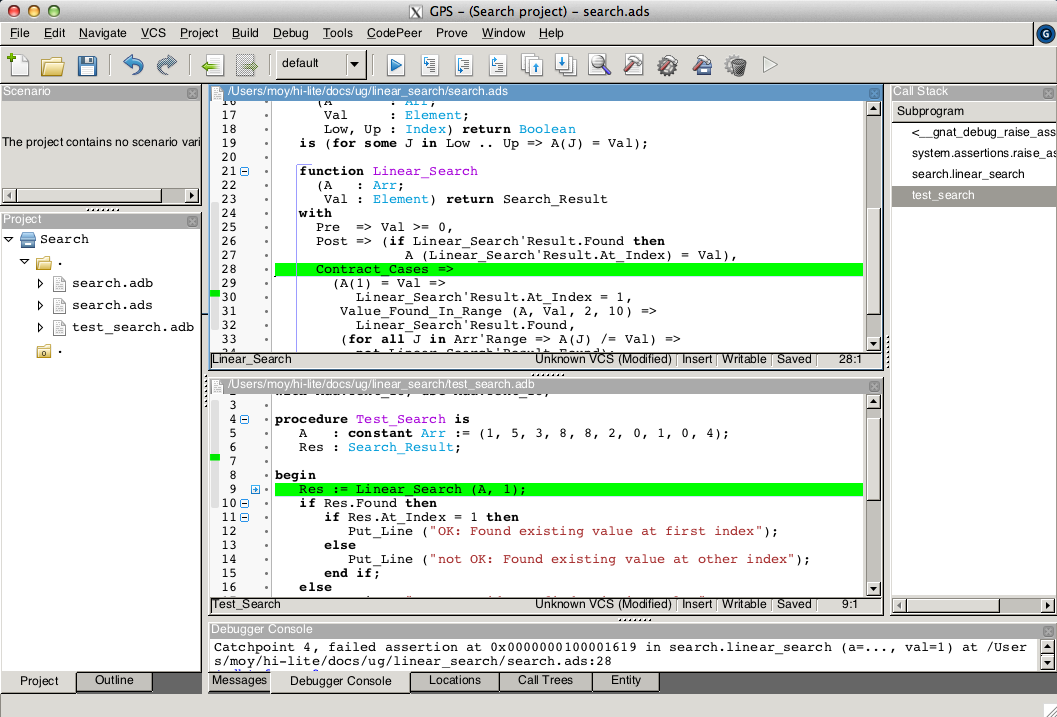Close the Project panel
The image size is (1057, 717).
point(192,221)
